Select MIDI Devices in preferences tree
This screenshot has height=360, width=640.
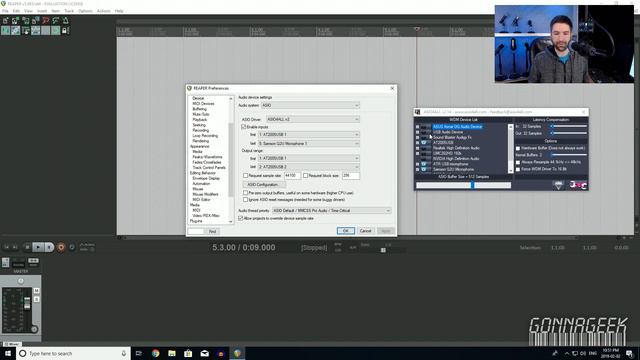coord(203,104)
